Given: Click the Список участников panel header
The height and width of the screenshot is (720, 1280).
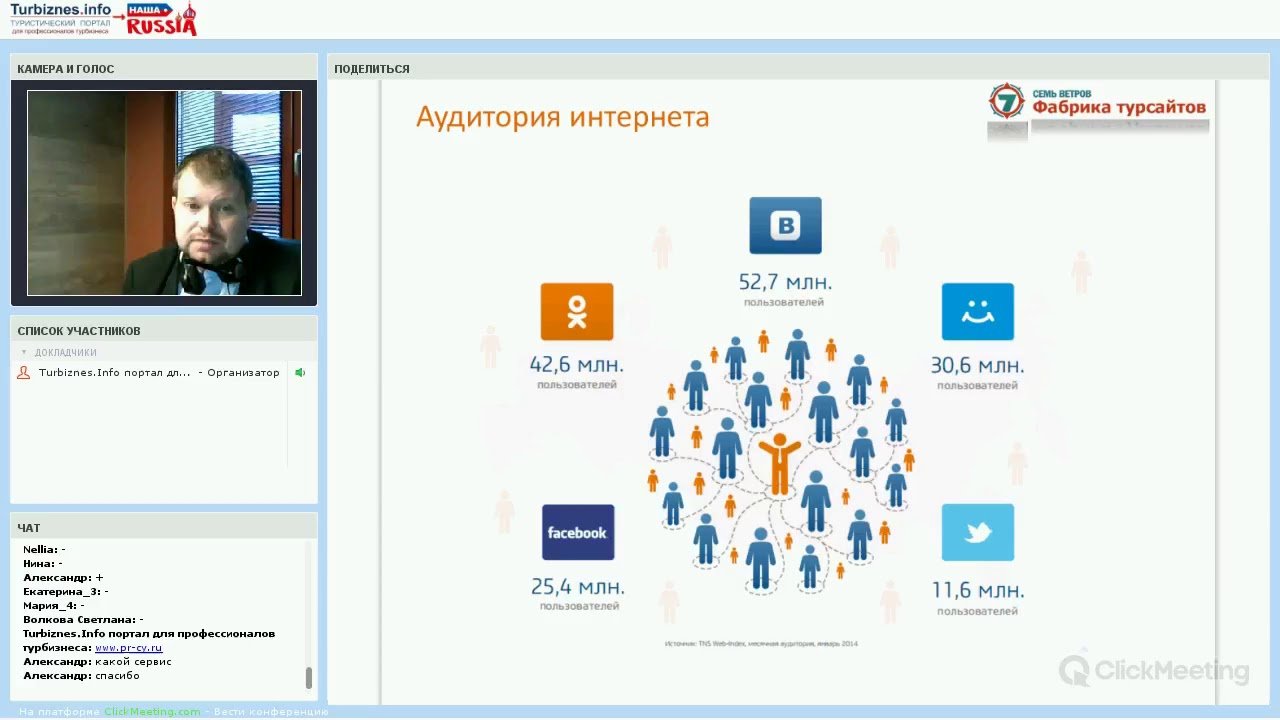Looking at the screenshot, I should (x=164, y=331).
